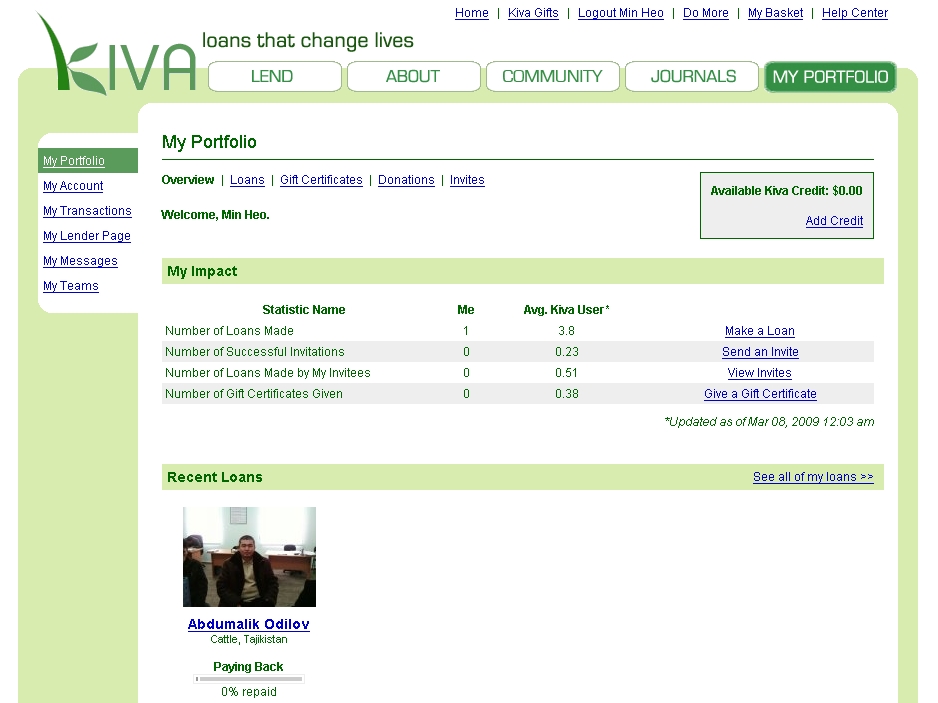Click the '0.23' average value
Image resolution: width=938 pixels, height=703 pixels.
(x=567, y=352)
